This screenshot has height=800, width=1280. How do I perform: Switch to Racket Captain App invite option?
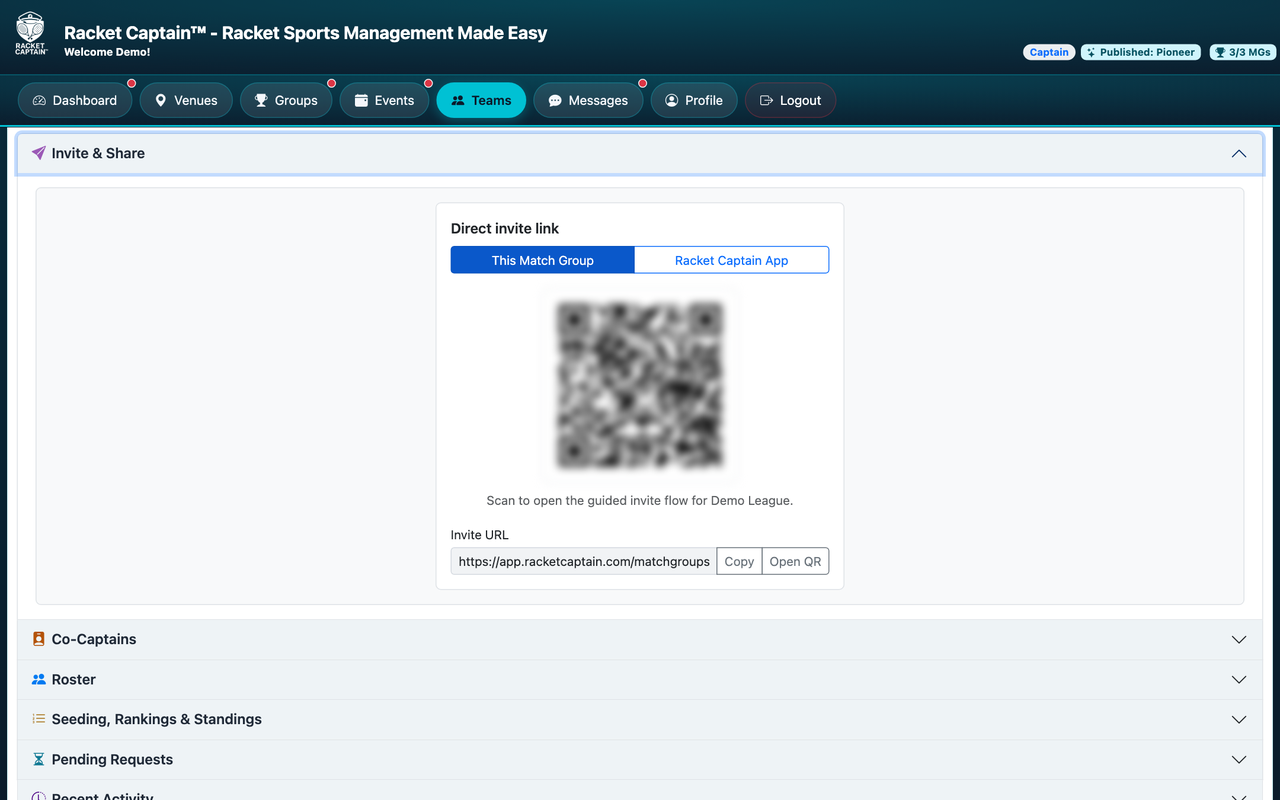(732, 260)
